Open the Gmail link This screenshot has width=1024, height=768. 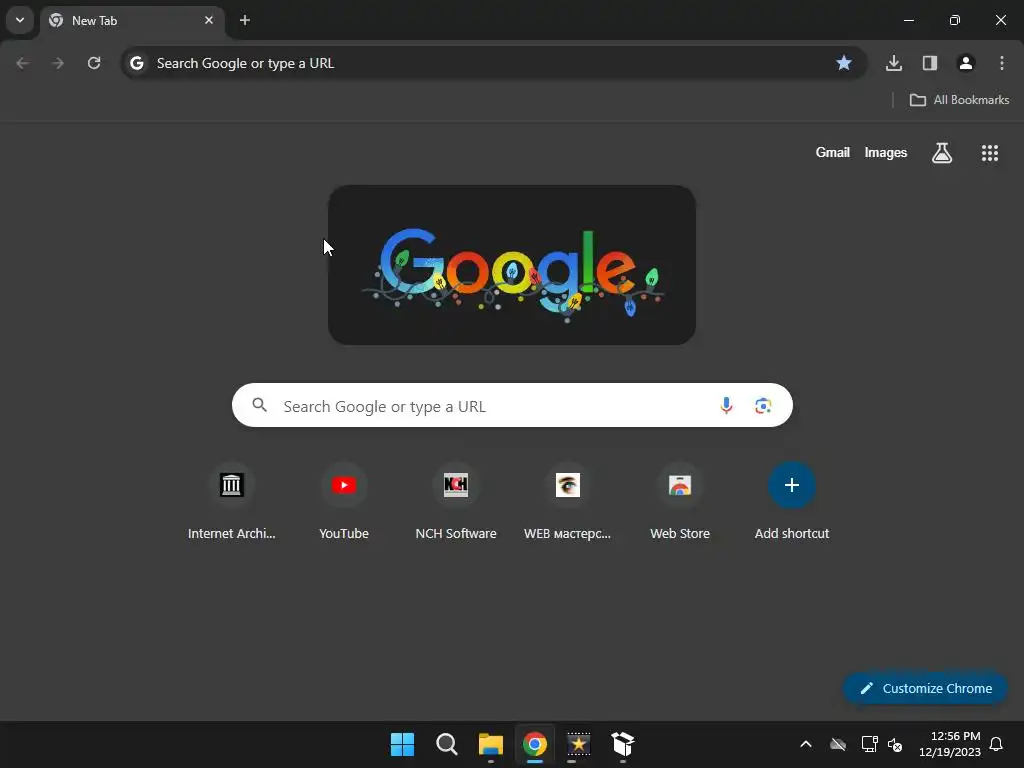coord(833,153)
